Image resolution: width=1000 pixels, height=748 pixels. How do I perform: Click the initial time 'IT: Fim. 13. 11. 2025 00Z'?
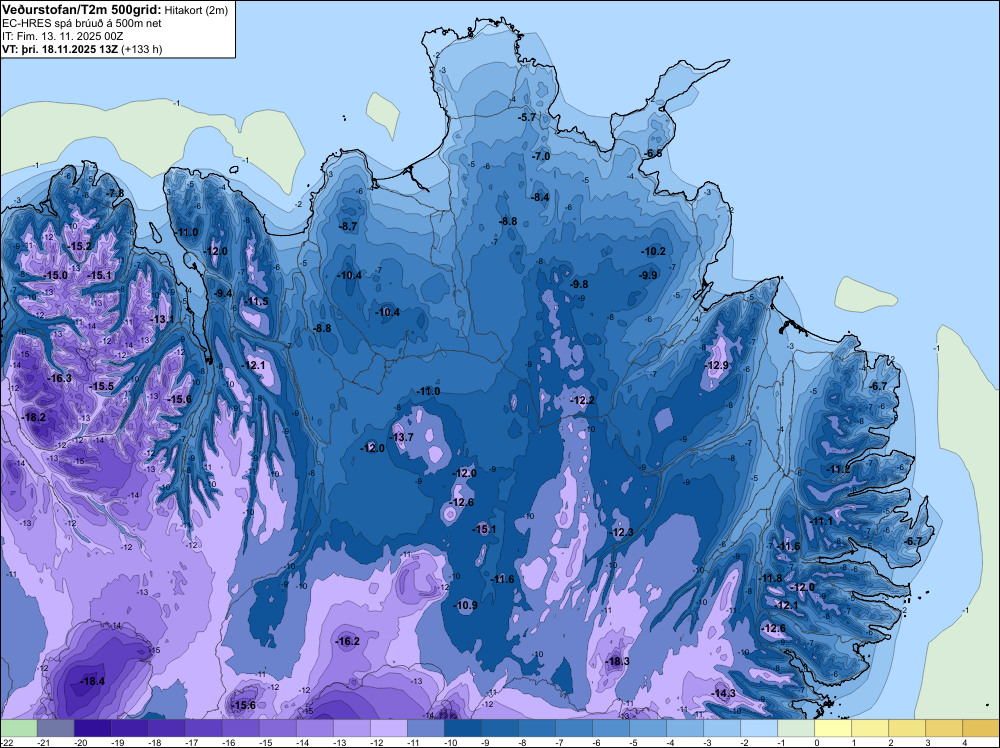click(x=62, y=36)
